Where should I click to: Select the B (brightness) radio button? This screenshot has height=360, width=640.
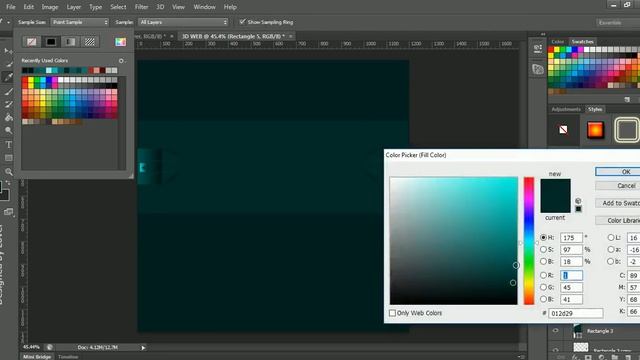pos(543,261)
